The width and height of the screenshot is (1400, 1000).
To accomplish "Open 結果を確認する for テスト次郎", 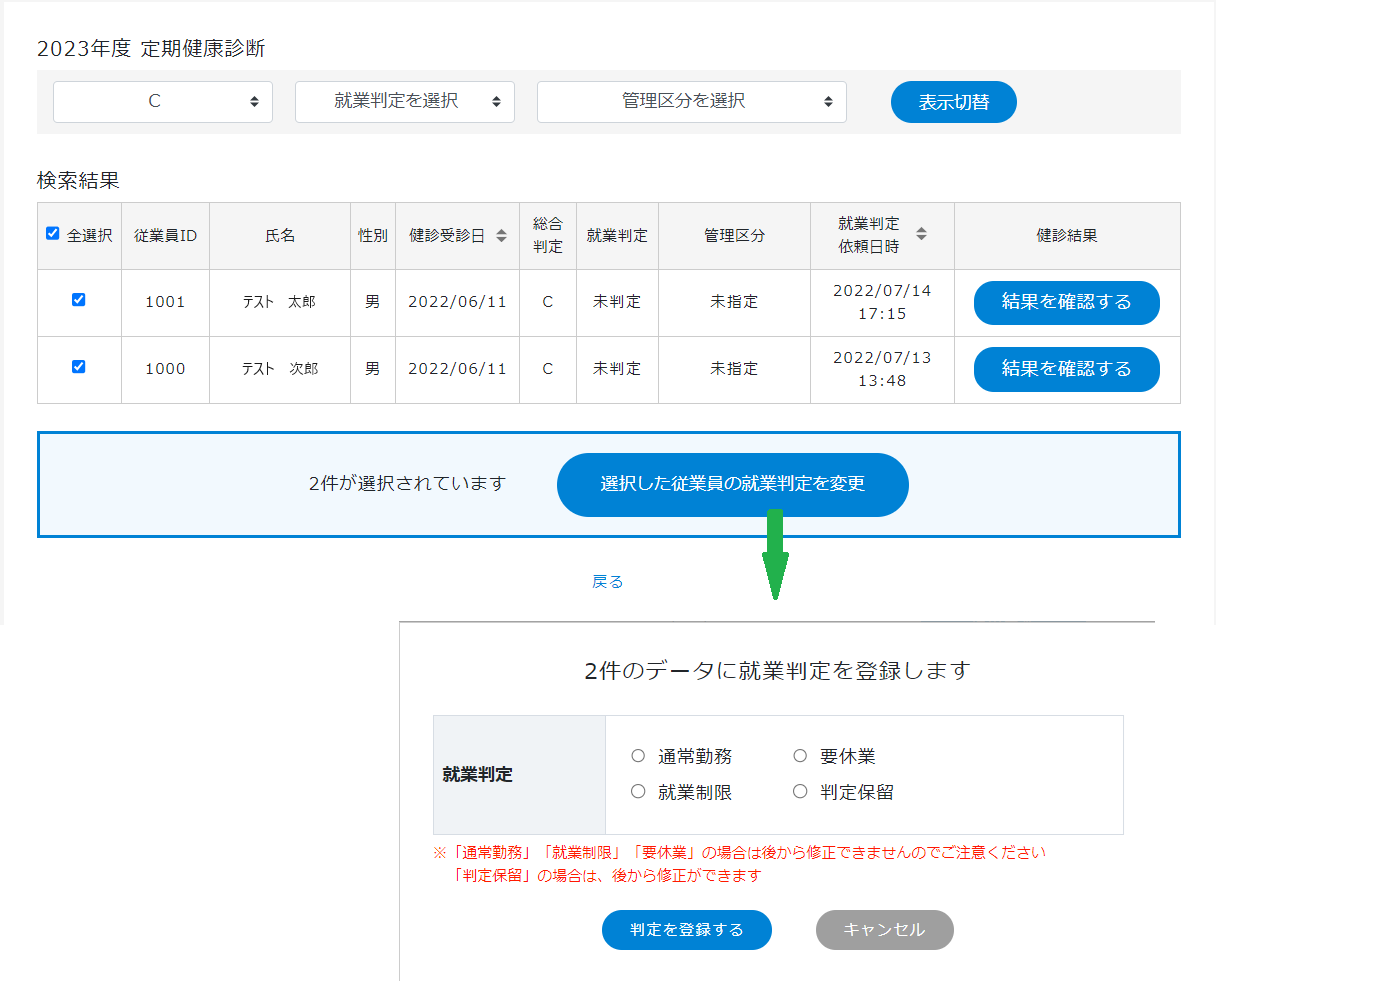I will coord(1066,369).
